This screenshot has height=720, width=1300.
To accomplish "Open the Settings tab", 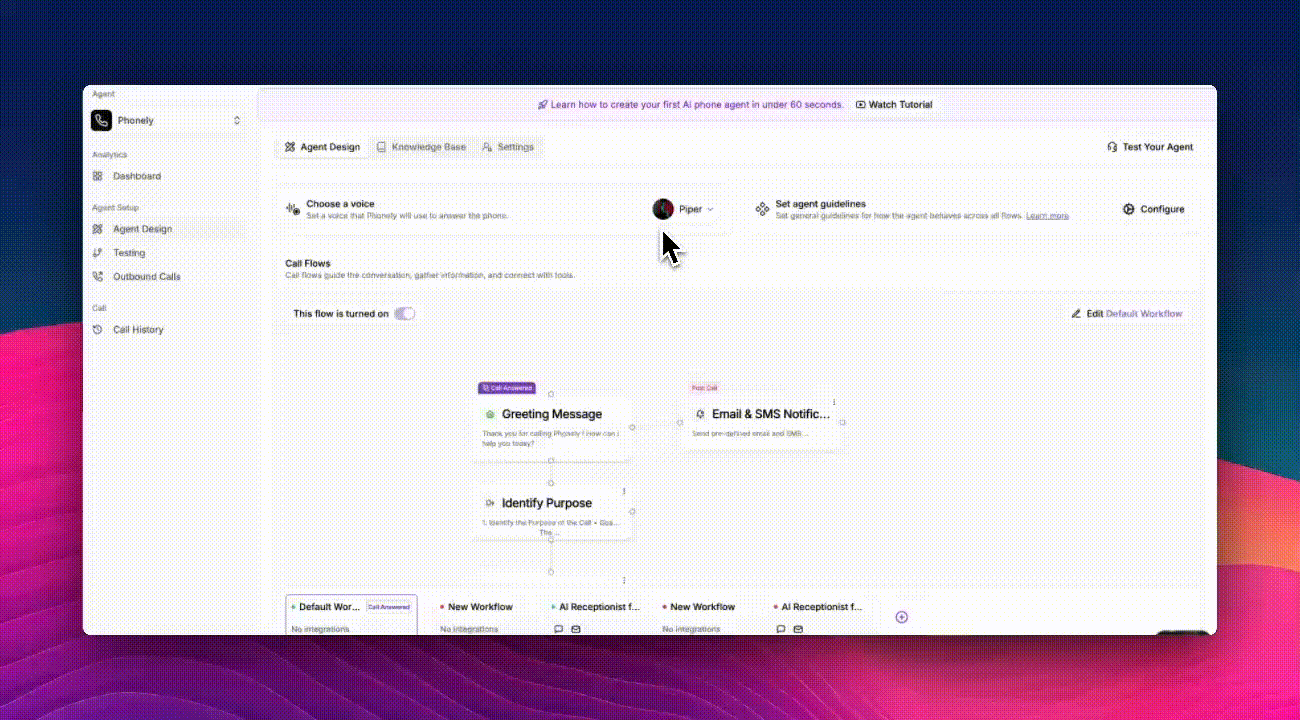I will (509, 147).
